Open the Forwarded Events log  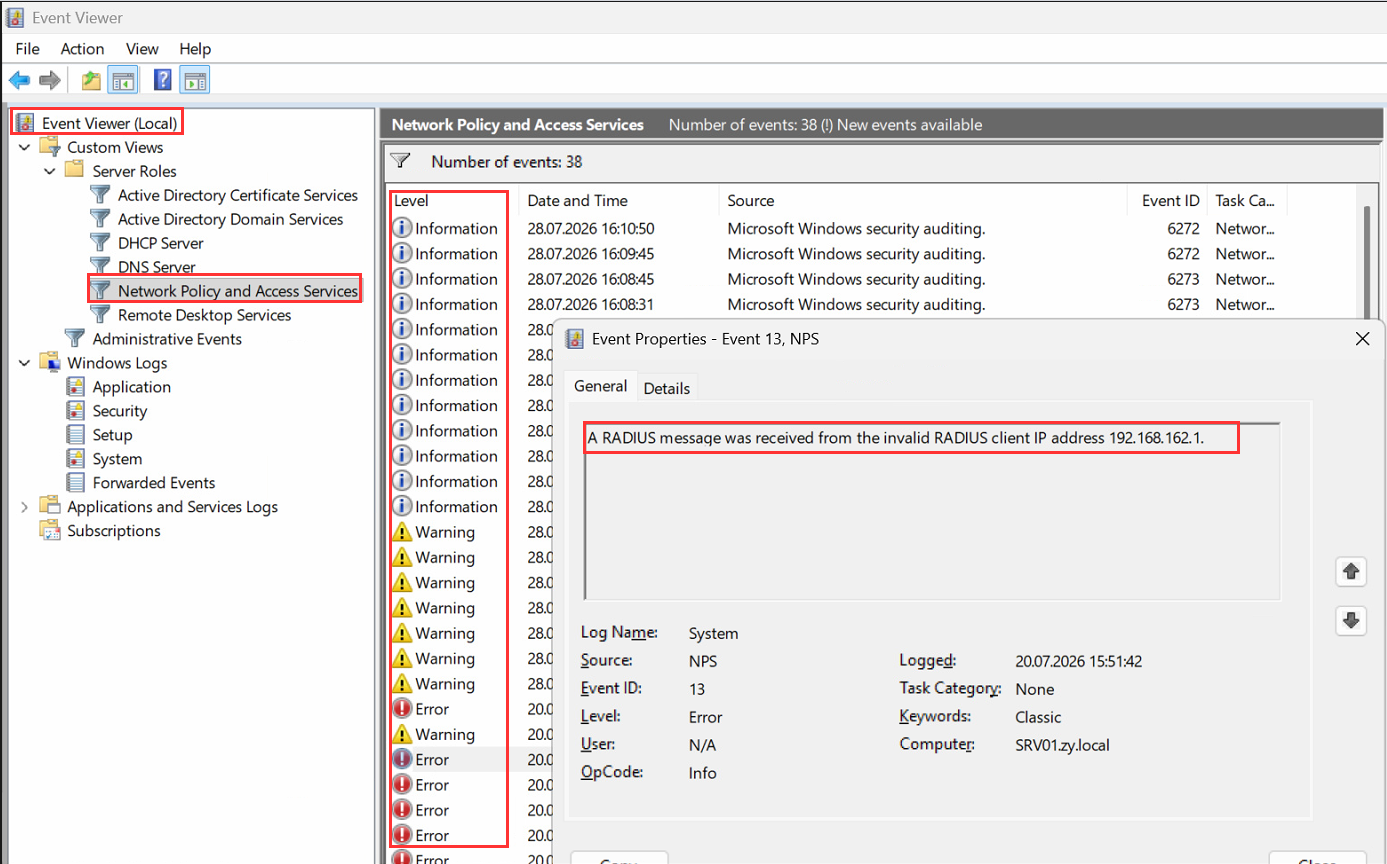(x=154, y=483)
